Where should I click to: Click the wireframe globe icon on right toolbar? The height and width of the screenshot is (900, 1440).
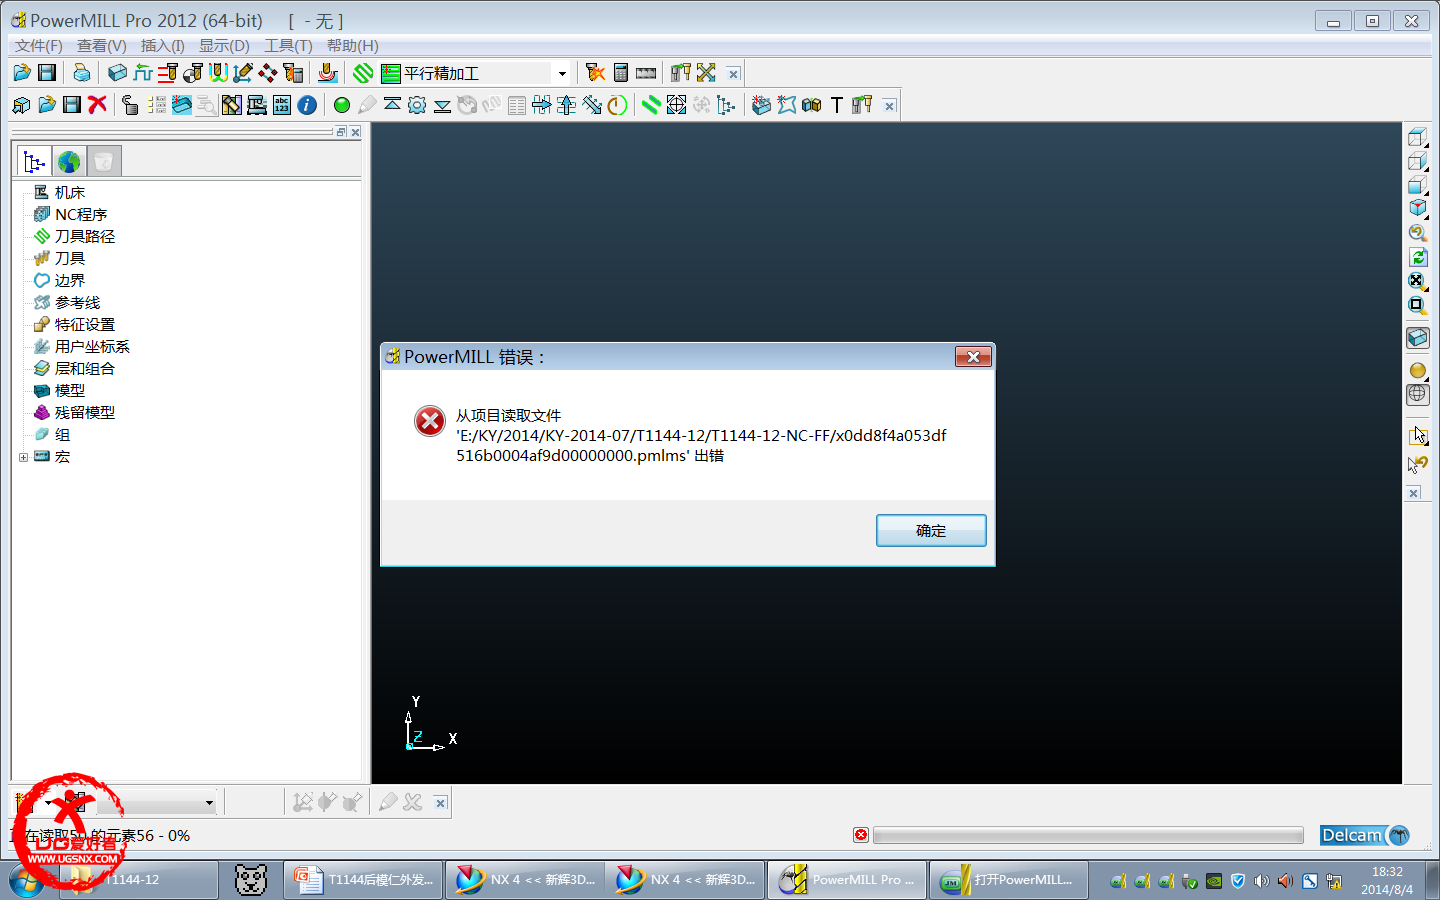1418,394
